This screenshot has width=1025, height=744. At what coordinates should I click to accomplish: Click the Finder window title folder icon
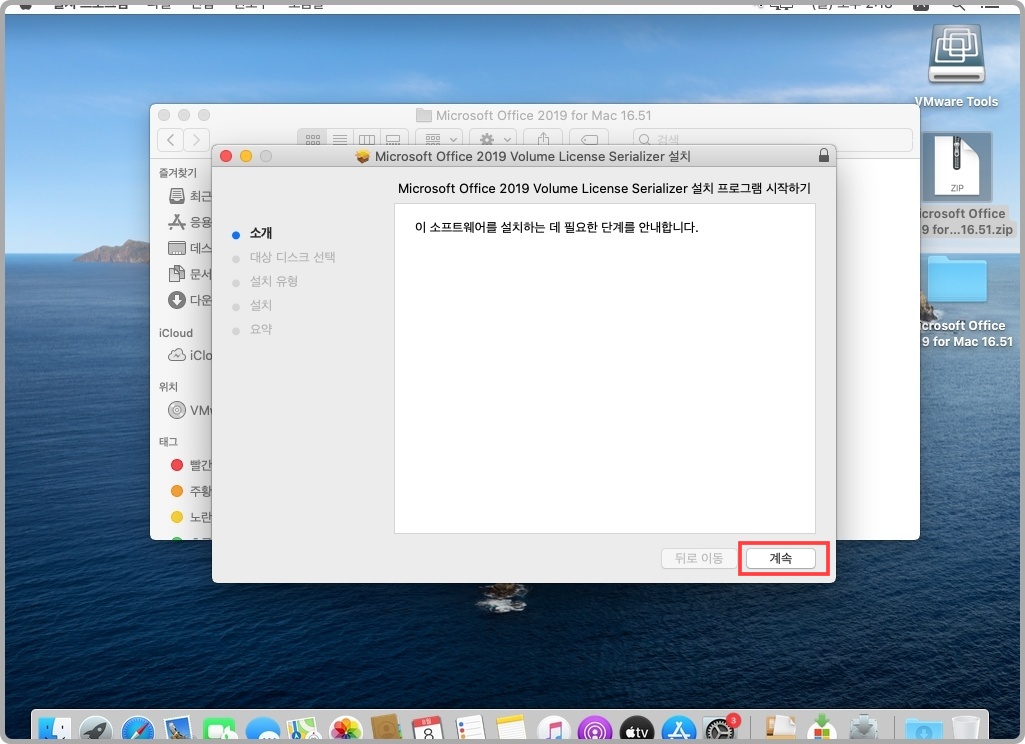[424, 116]
